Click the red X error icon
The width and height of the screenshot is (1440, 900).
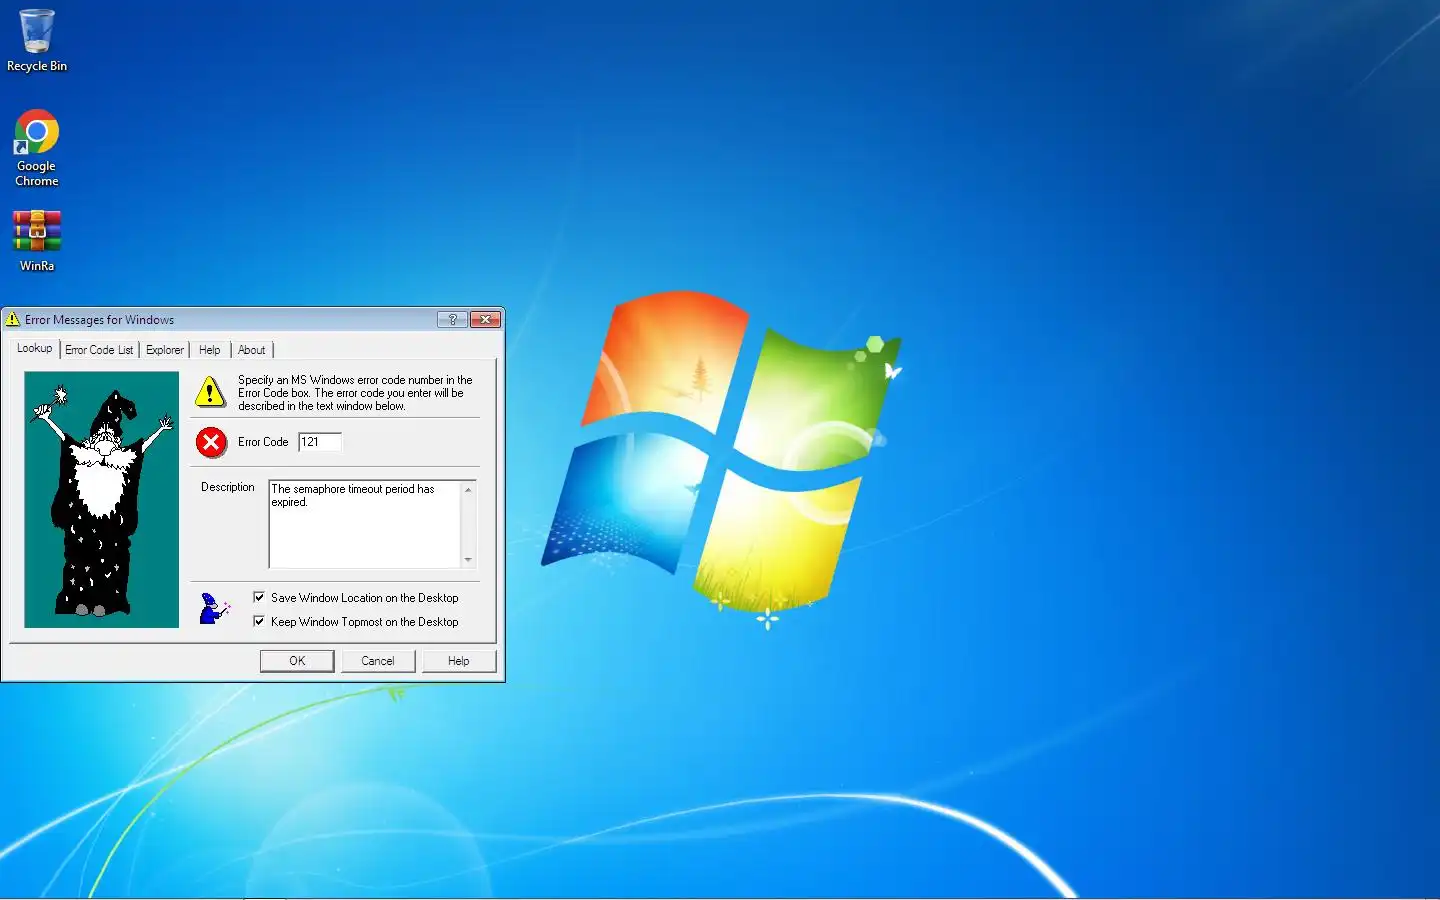pyautogui.click(x=211, y=442)
